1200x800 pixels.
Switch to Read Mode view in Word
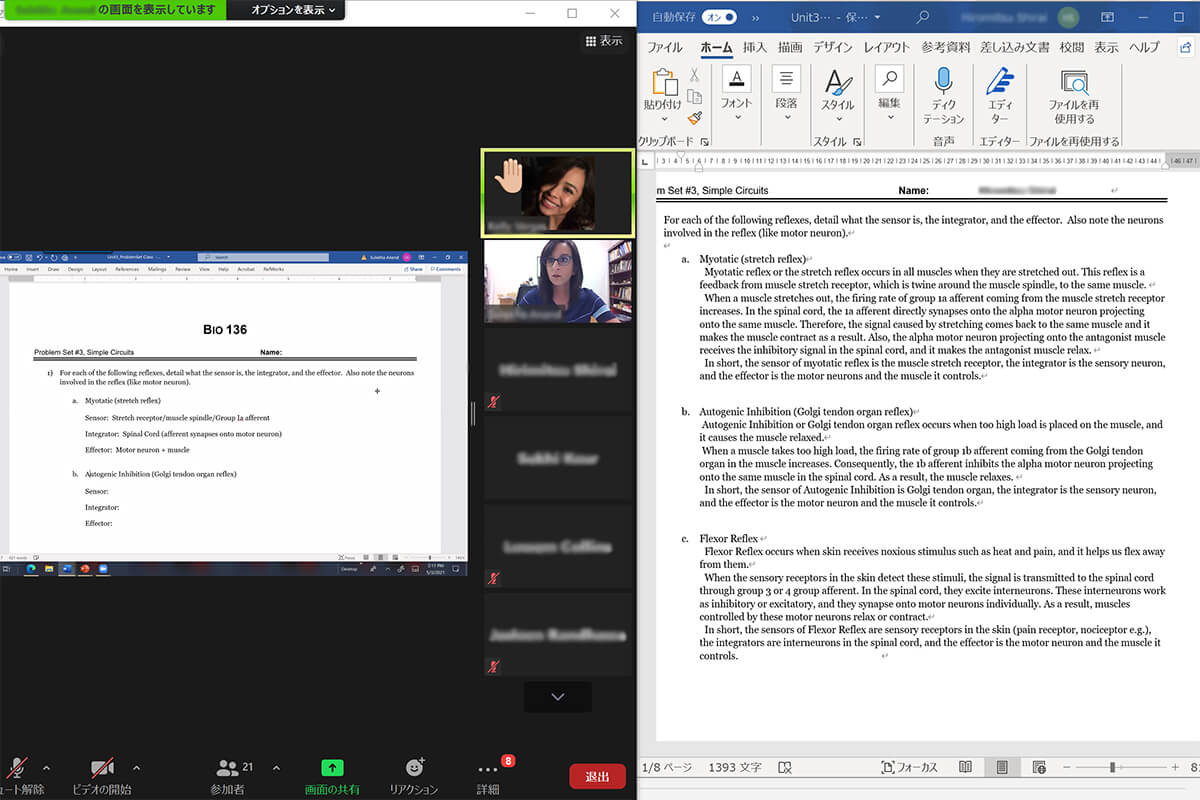click(x=965, y=767)
